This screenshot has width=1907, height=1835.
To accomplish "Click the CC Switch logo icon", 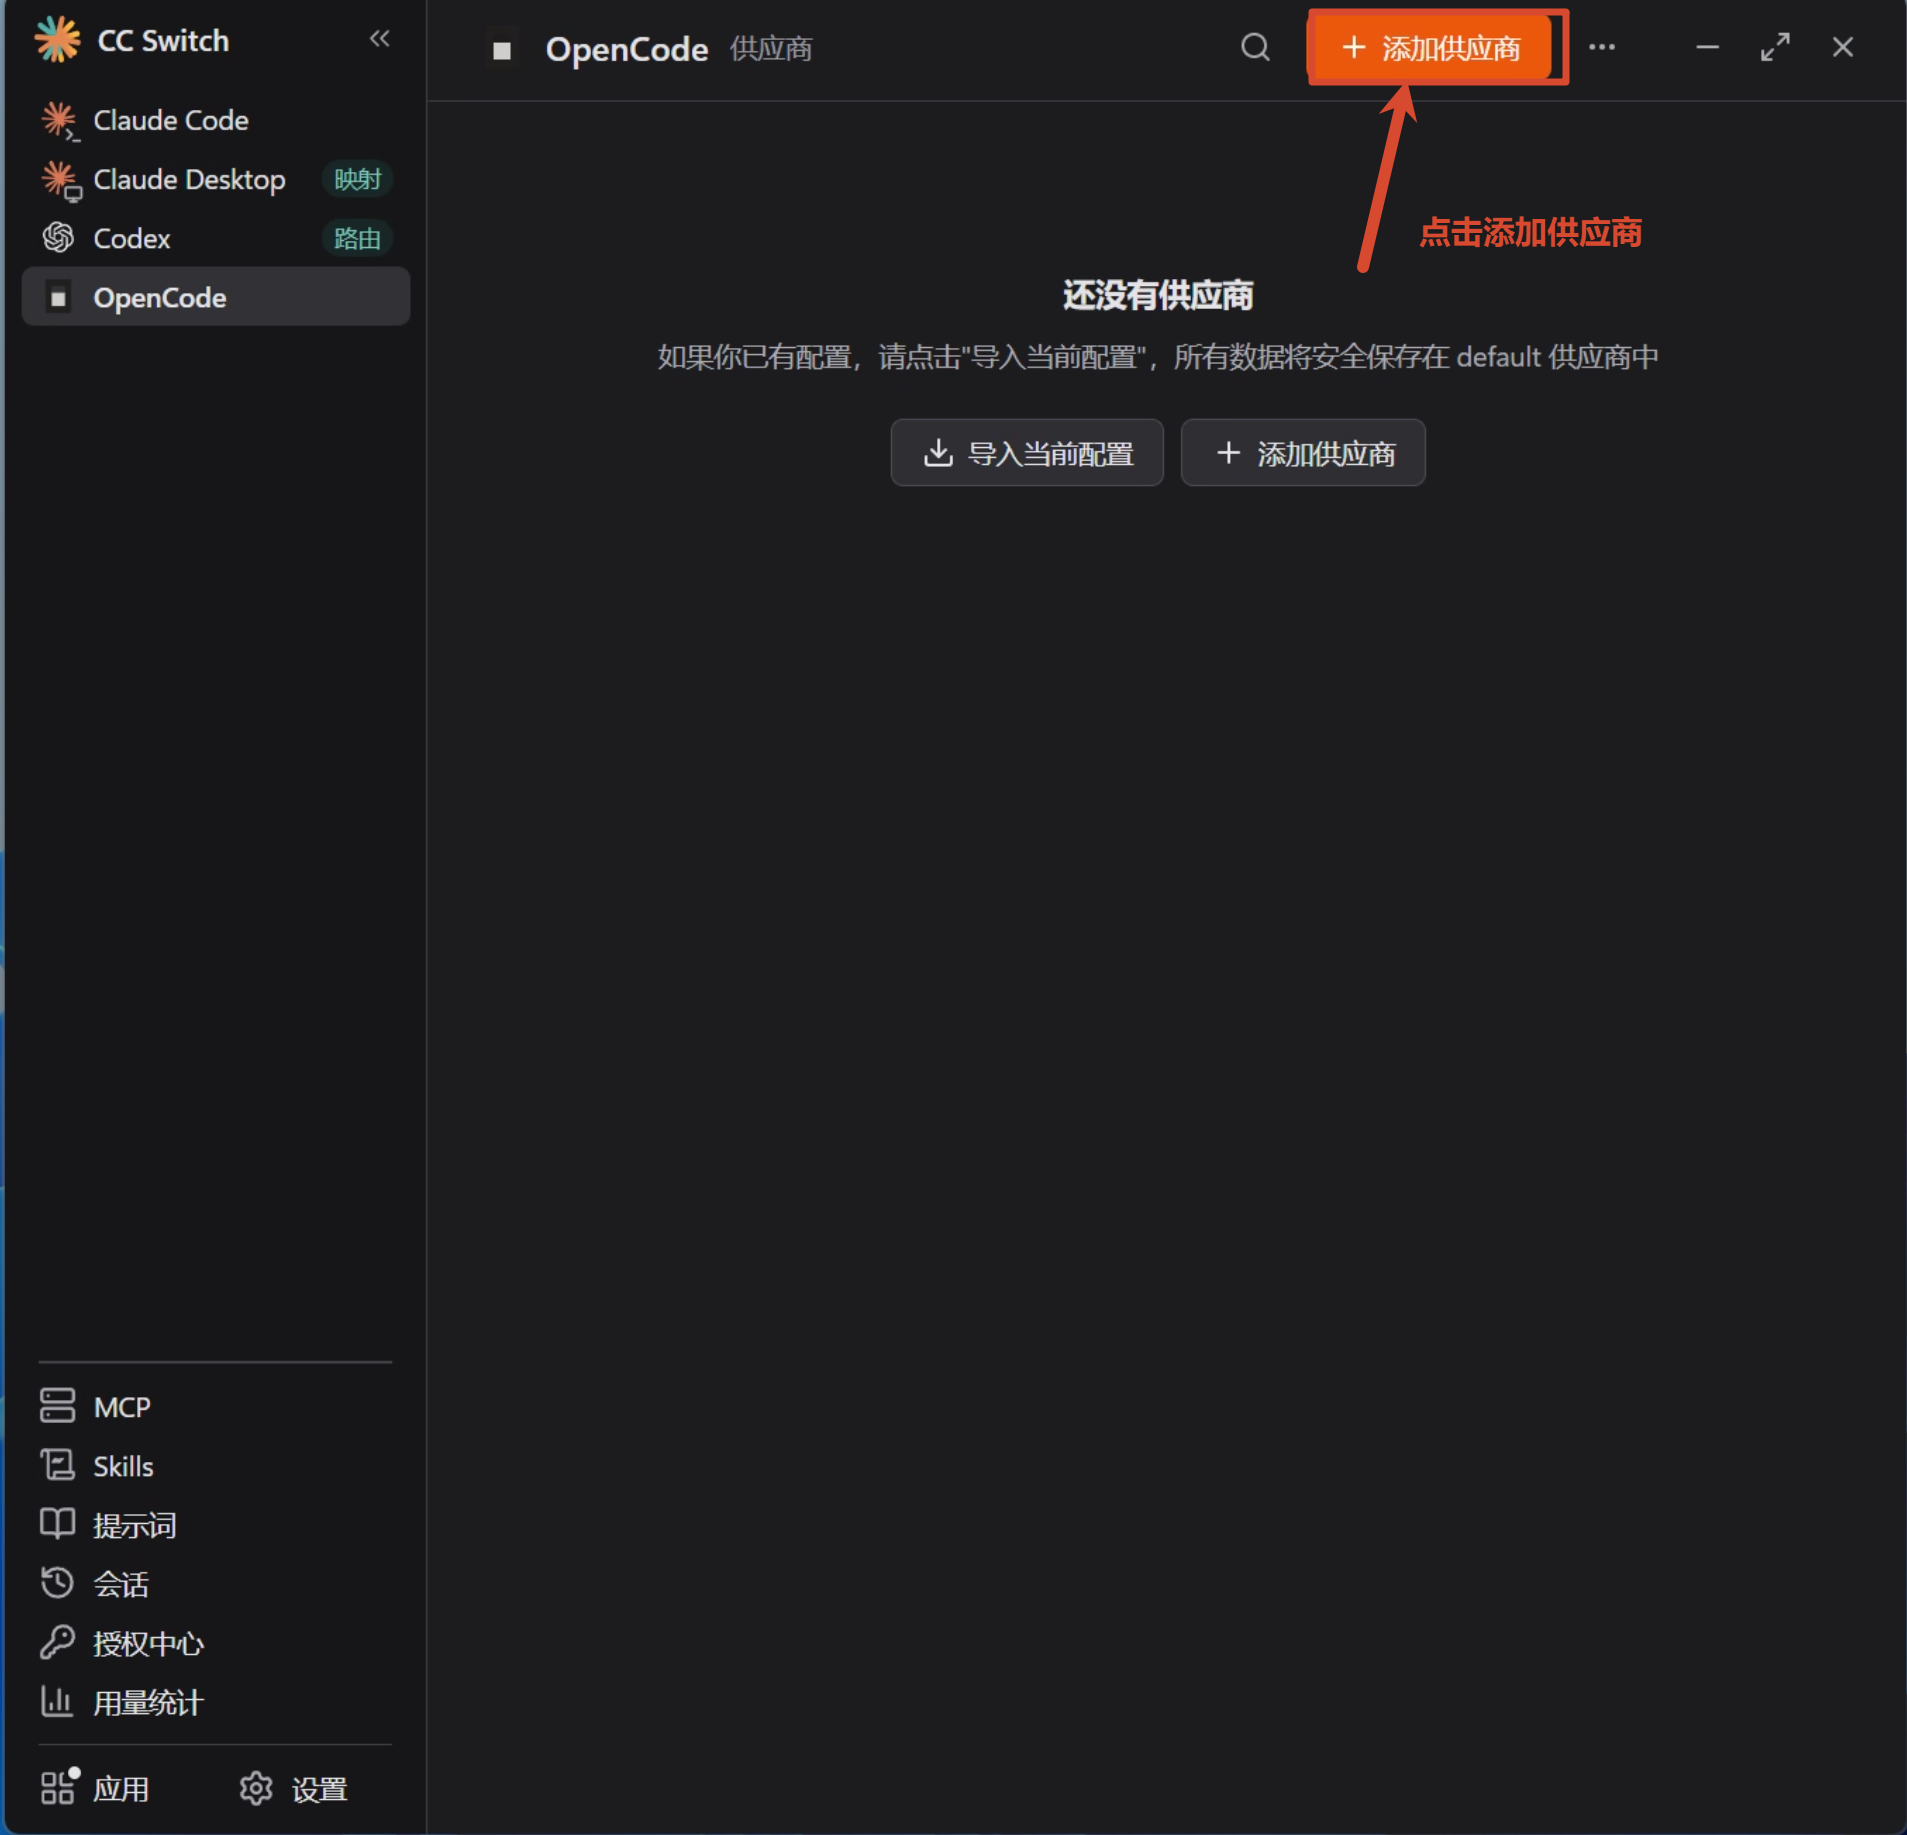I will (57, 40).
